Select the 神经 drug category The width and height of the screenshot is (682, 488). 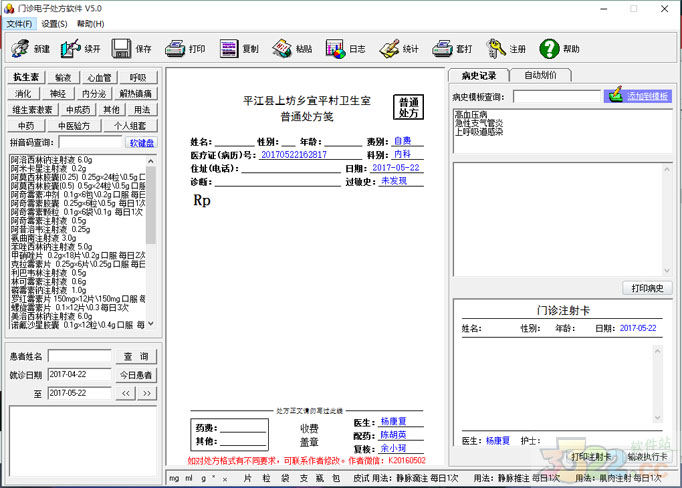click(x=58, y=94)
